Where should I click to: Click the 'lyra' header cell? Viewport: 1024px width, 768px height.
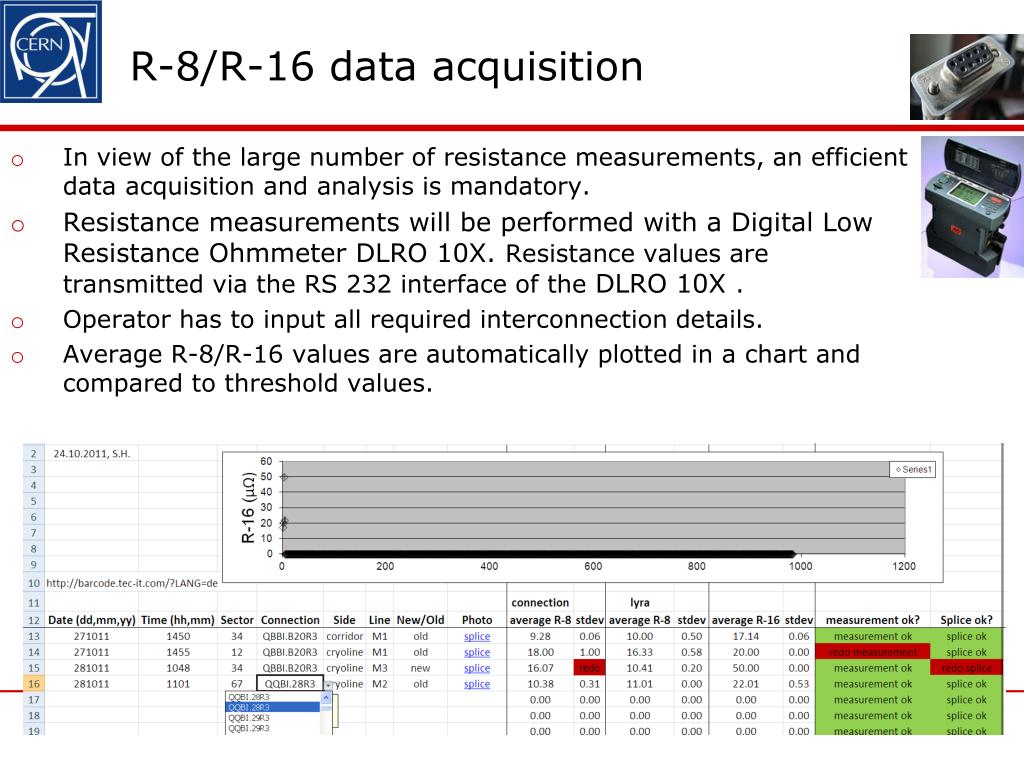click(639, 602)
